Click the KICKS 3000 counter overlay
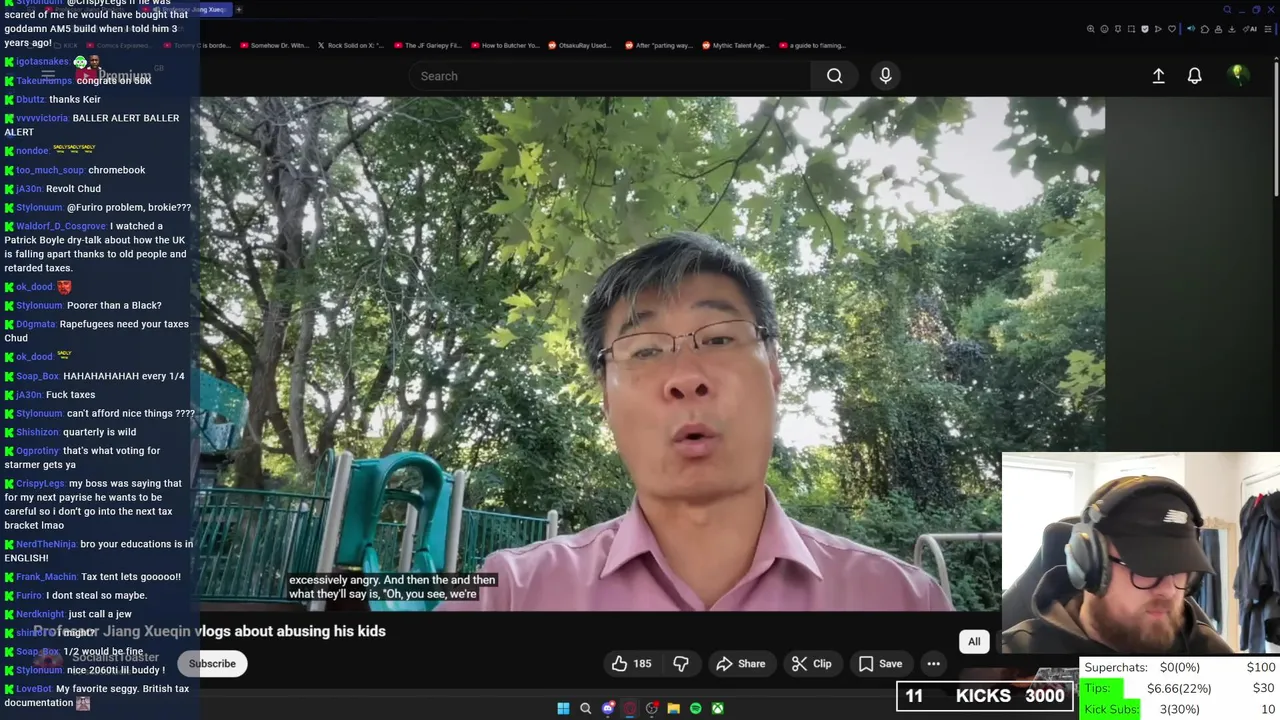Screen dimensions: 1280x720 986,696
